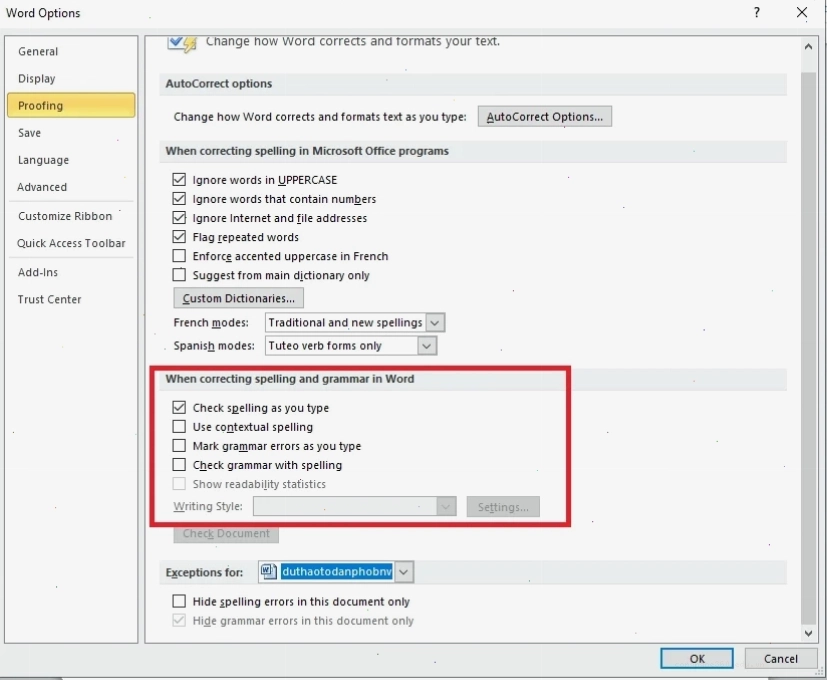
Task: Switch to the Advanced category
Action: (42, 187)
